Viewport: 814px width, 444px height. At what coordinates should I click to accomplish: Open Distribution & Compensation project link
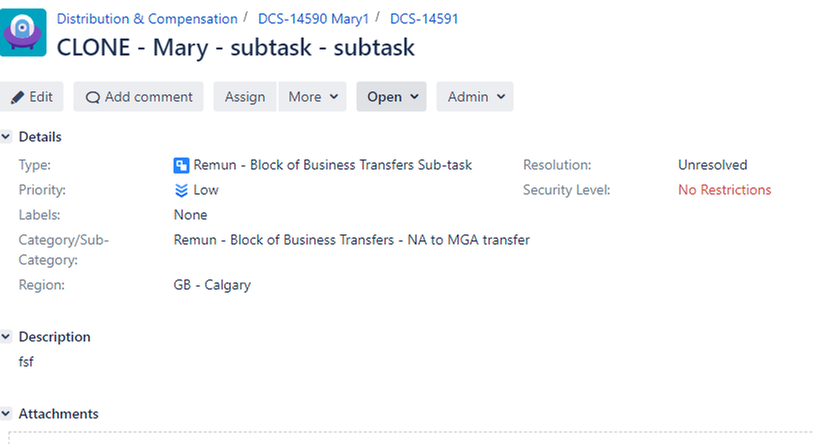pyautogui.click(x=147, y=19)
